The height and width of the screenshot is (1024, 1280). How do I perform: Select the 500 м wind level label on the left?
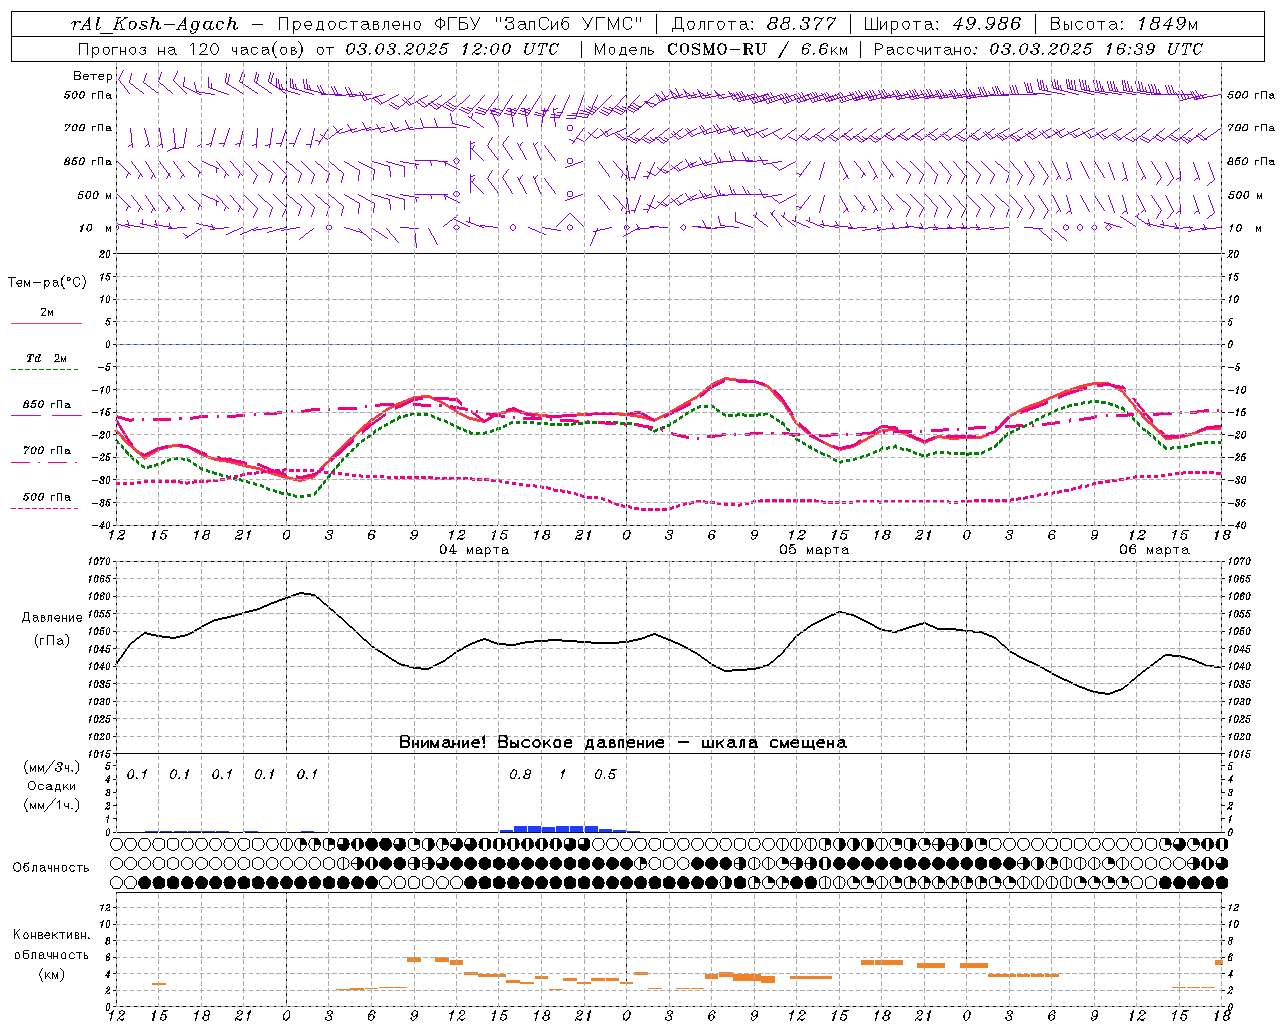[x=95, y=195]
